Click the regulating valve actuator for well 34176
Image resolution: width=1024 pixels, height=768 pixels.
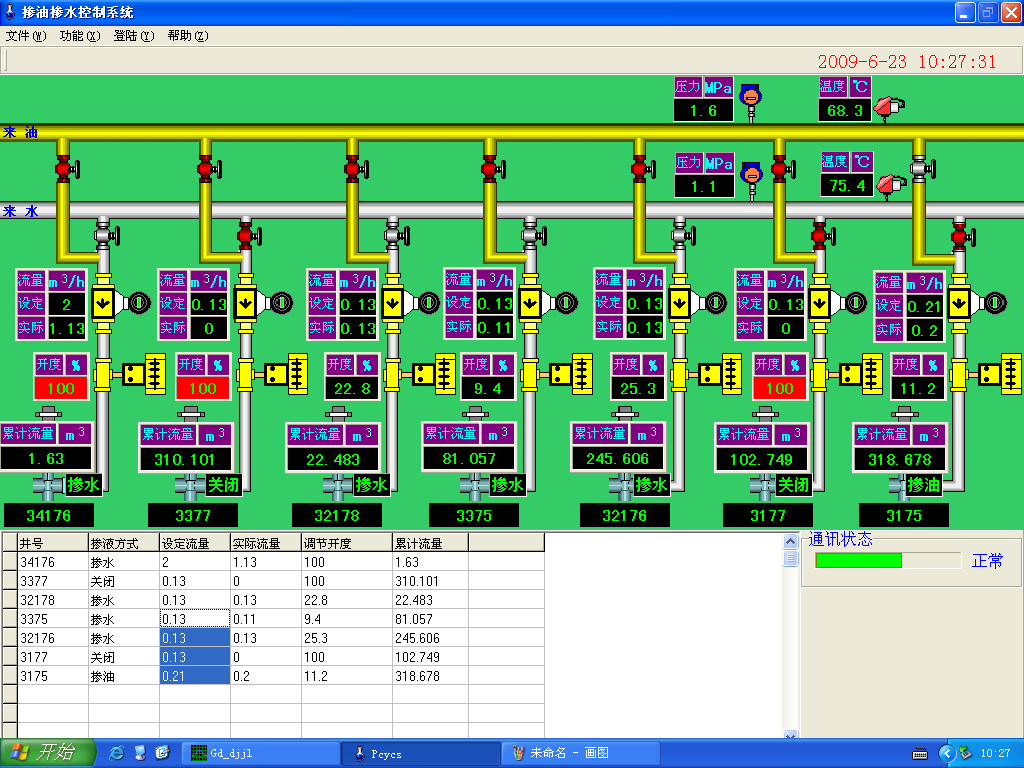pyautogui.click(x=144, y=374)
